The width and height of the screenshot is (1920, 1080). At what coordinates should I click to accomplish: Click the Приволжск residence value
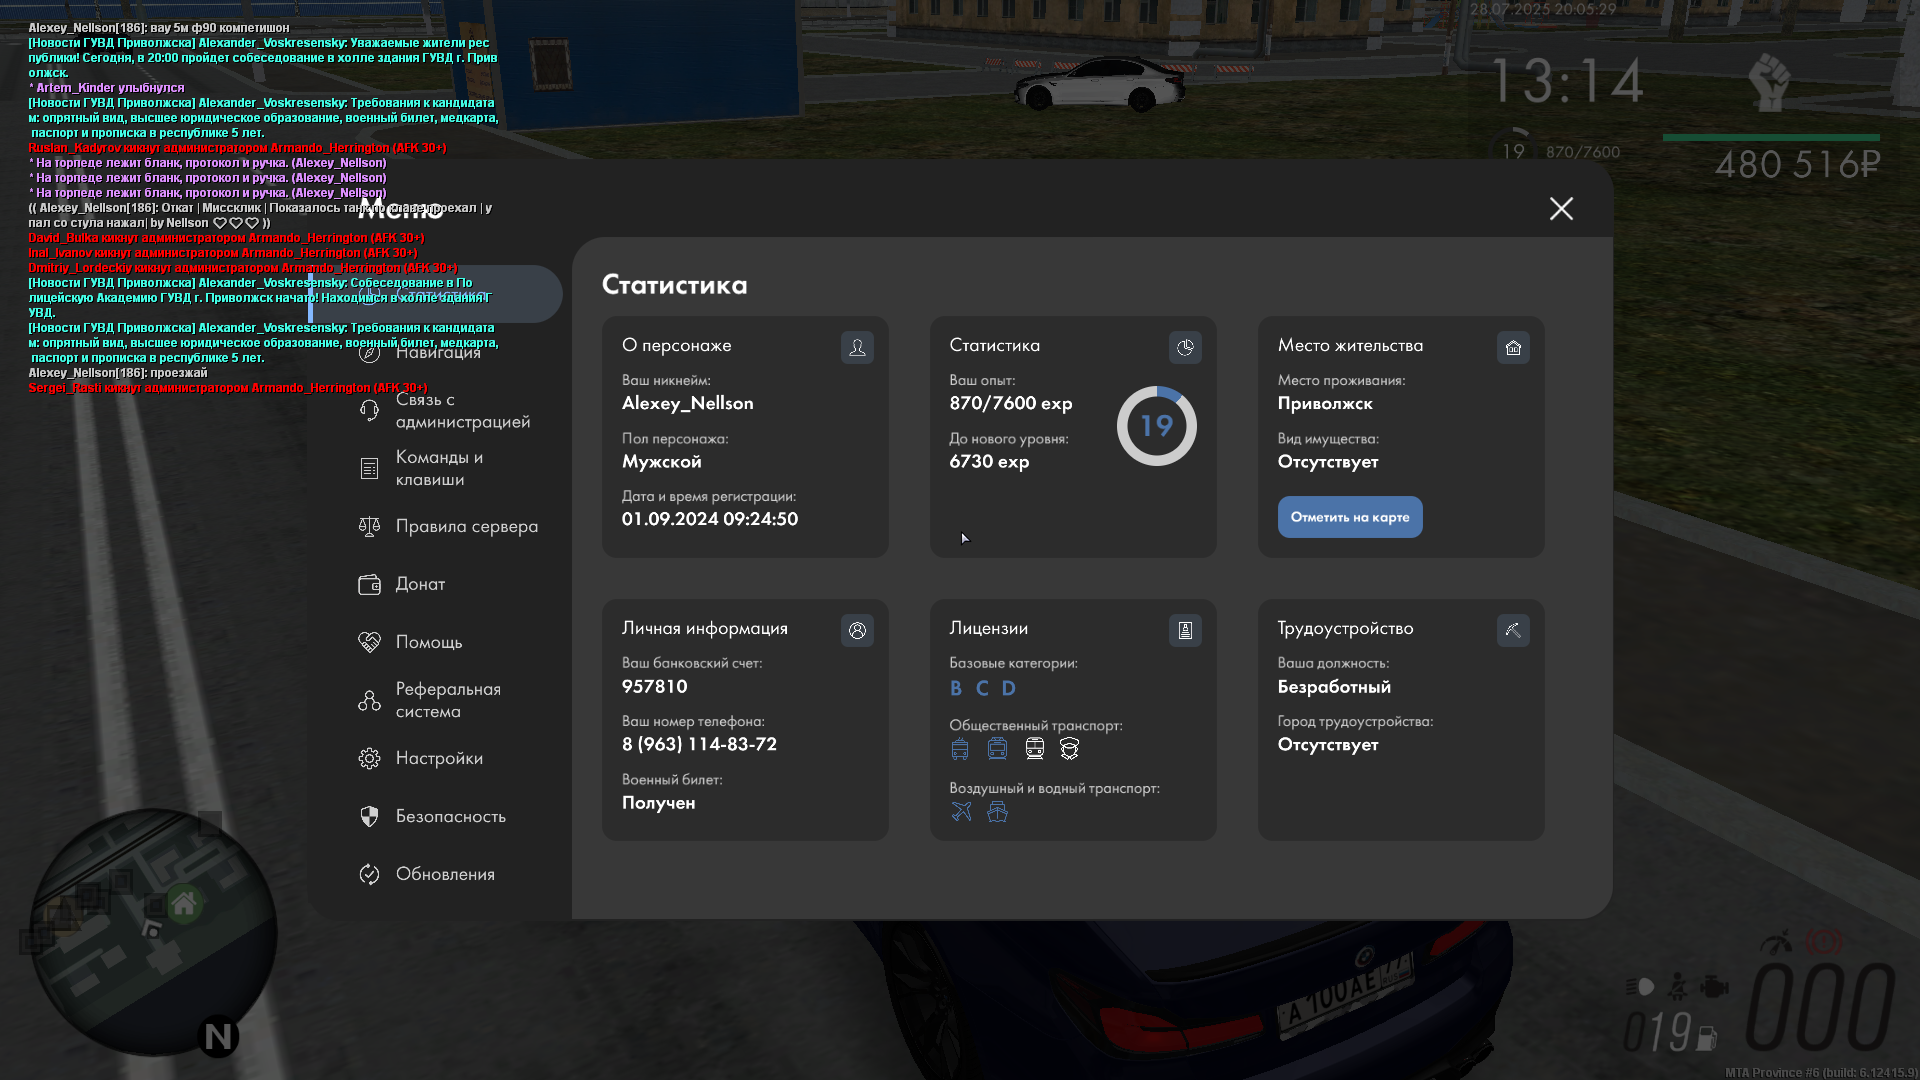tap(1325, 403)
